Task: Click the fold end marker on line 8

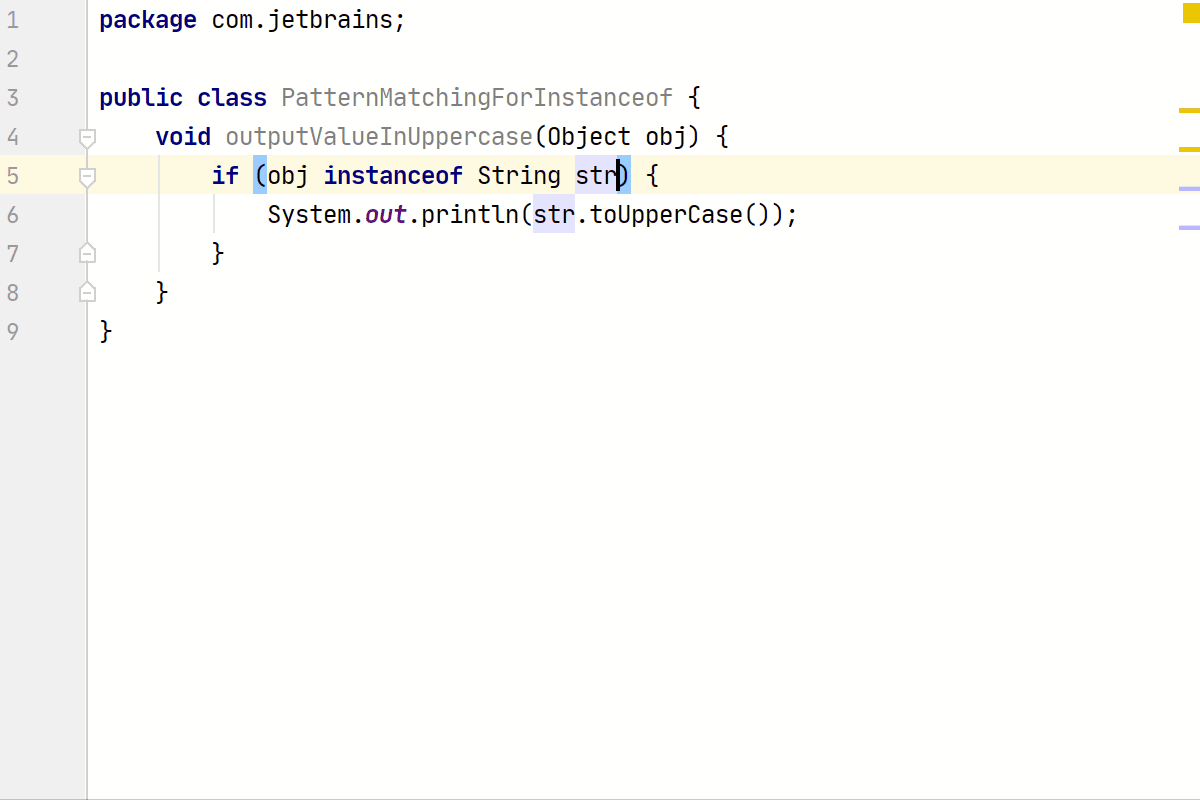Action: 87,292
